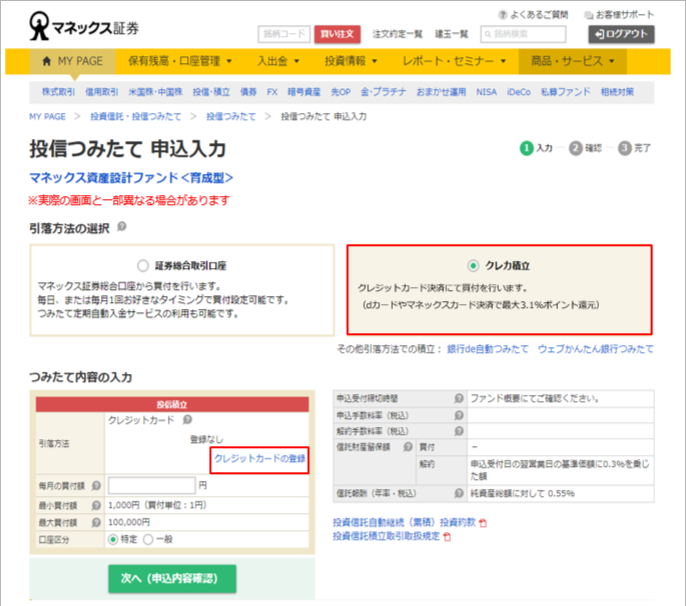
Task: Click help icon for 解約手数料率
Action: click(458, 431)
